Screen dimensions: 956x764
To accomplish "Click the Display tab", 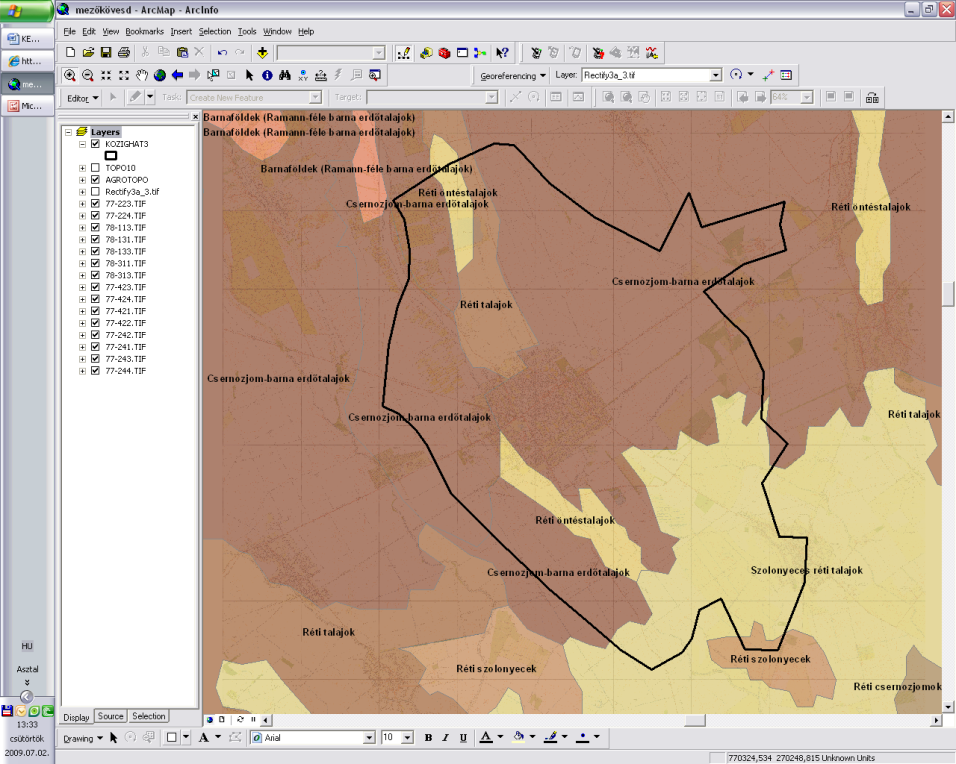I will tap(76, 717).
